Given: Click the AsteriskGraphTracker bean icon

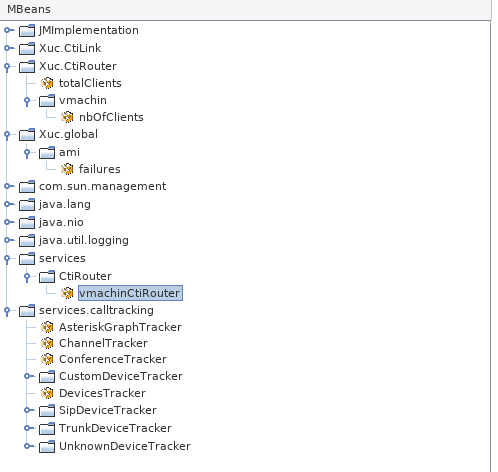Looking at the screenshot, I should pyautogui.click(x=47, y=327).
